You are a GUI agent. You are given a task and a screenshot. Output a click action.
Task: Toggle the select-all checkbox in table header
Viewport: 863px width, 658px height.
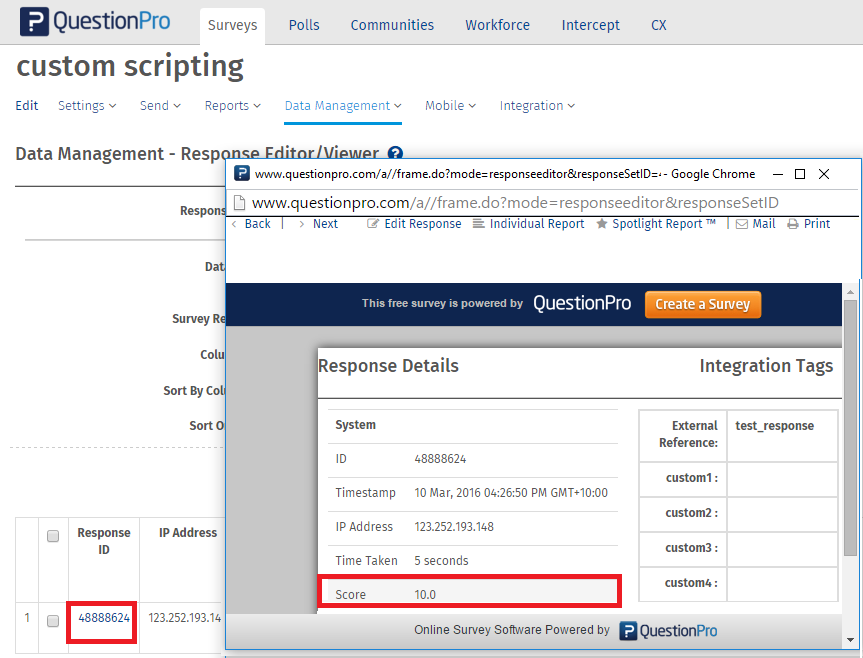53,536
